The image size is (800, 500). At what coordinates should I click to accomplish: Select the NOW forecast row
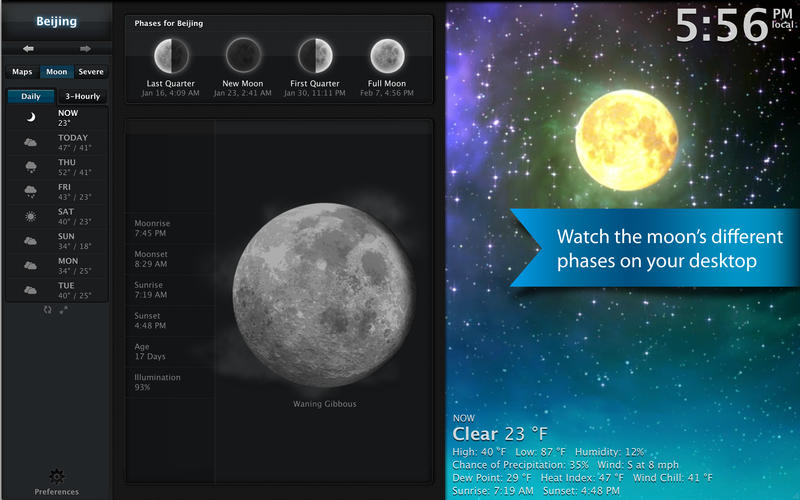point(56,118)
